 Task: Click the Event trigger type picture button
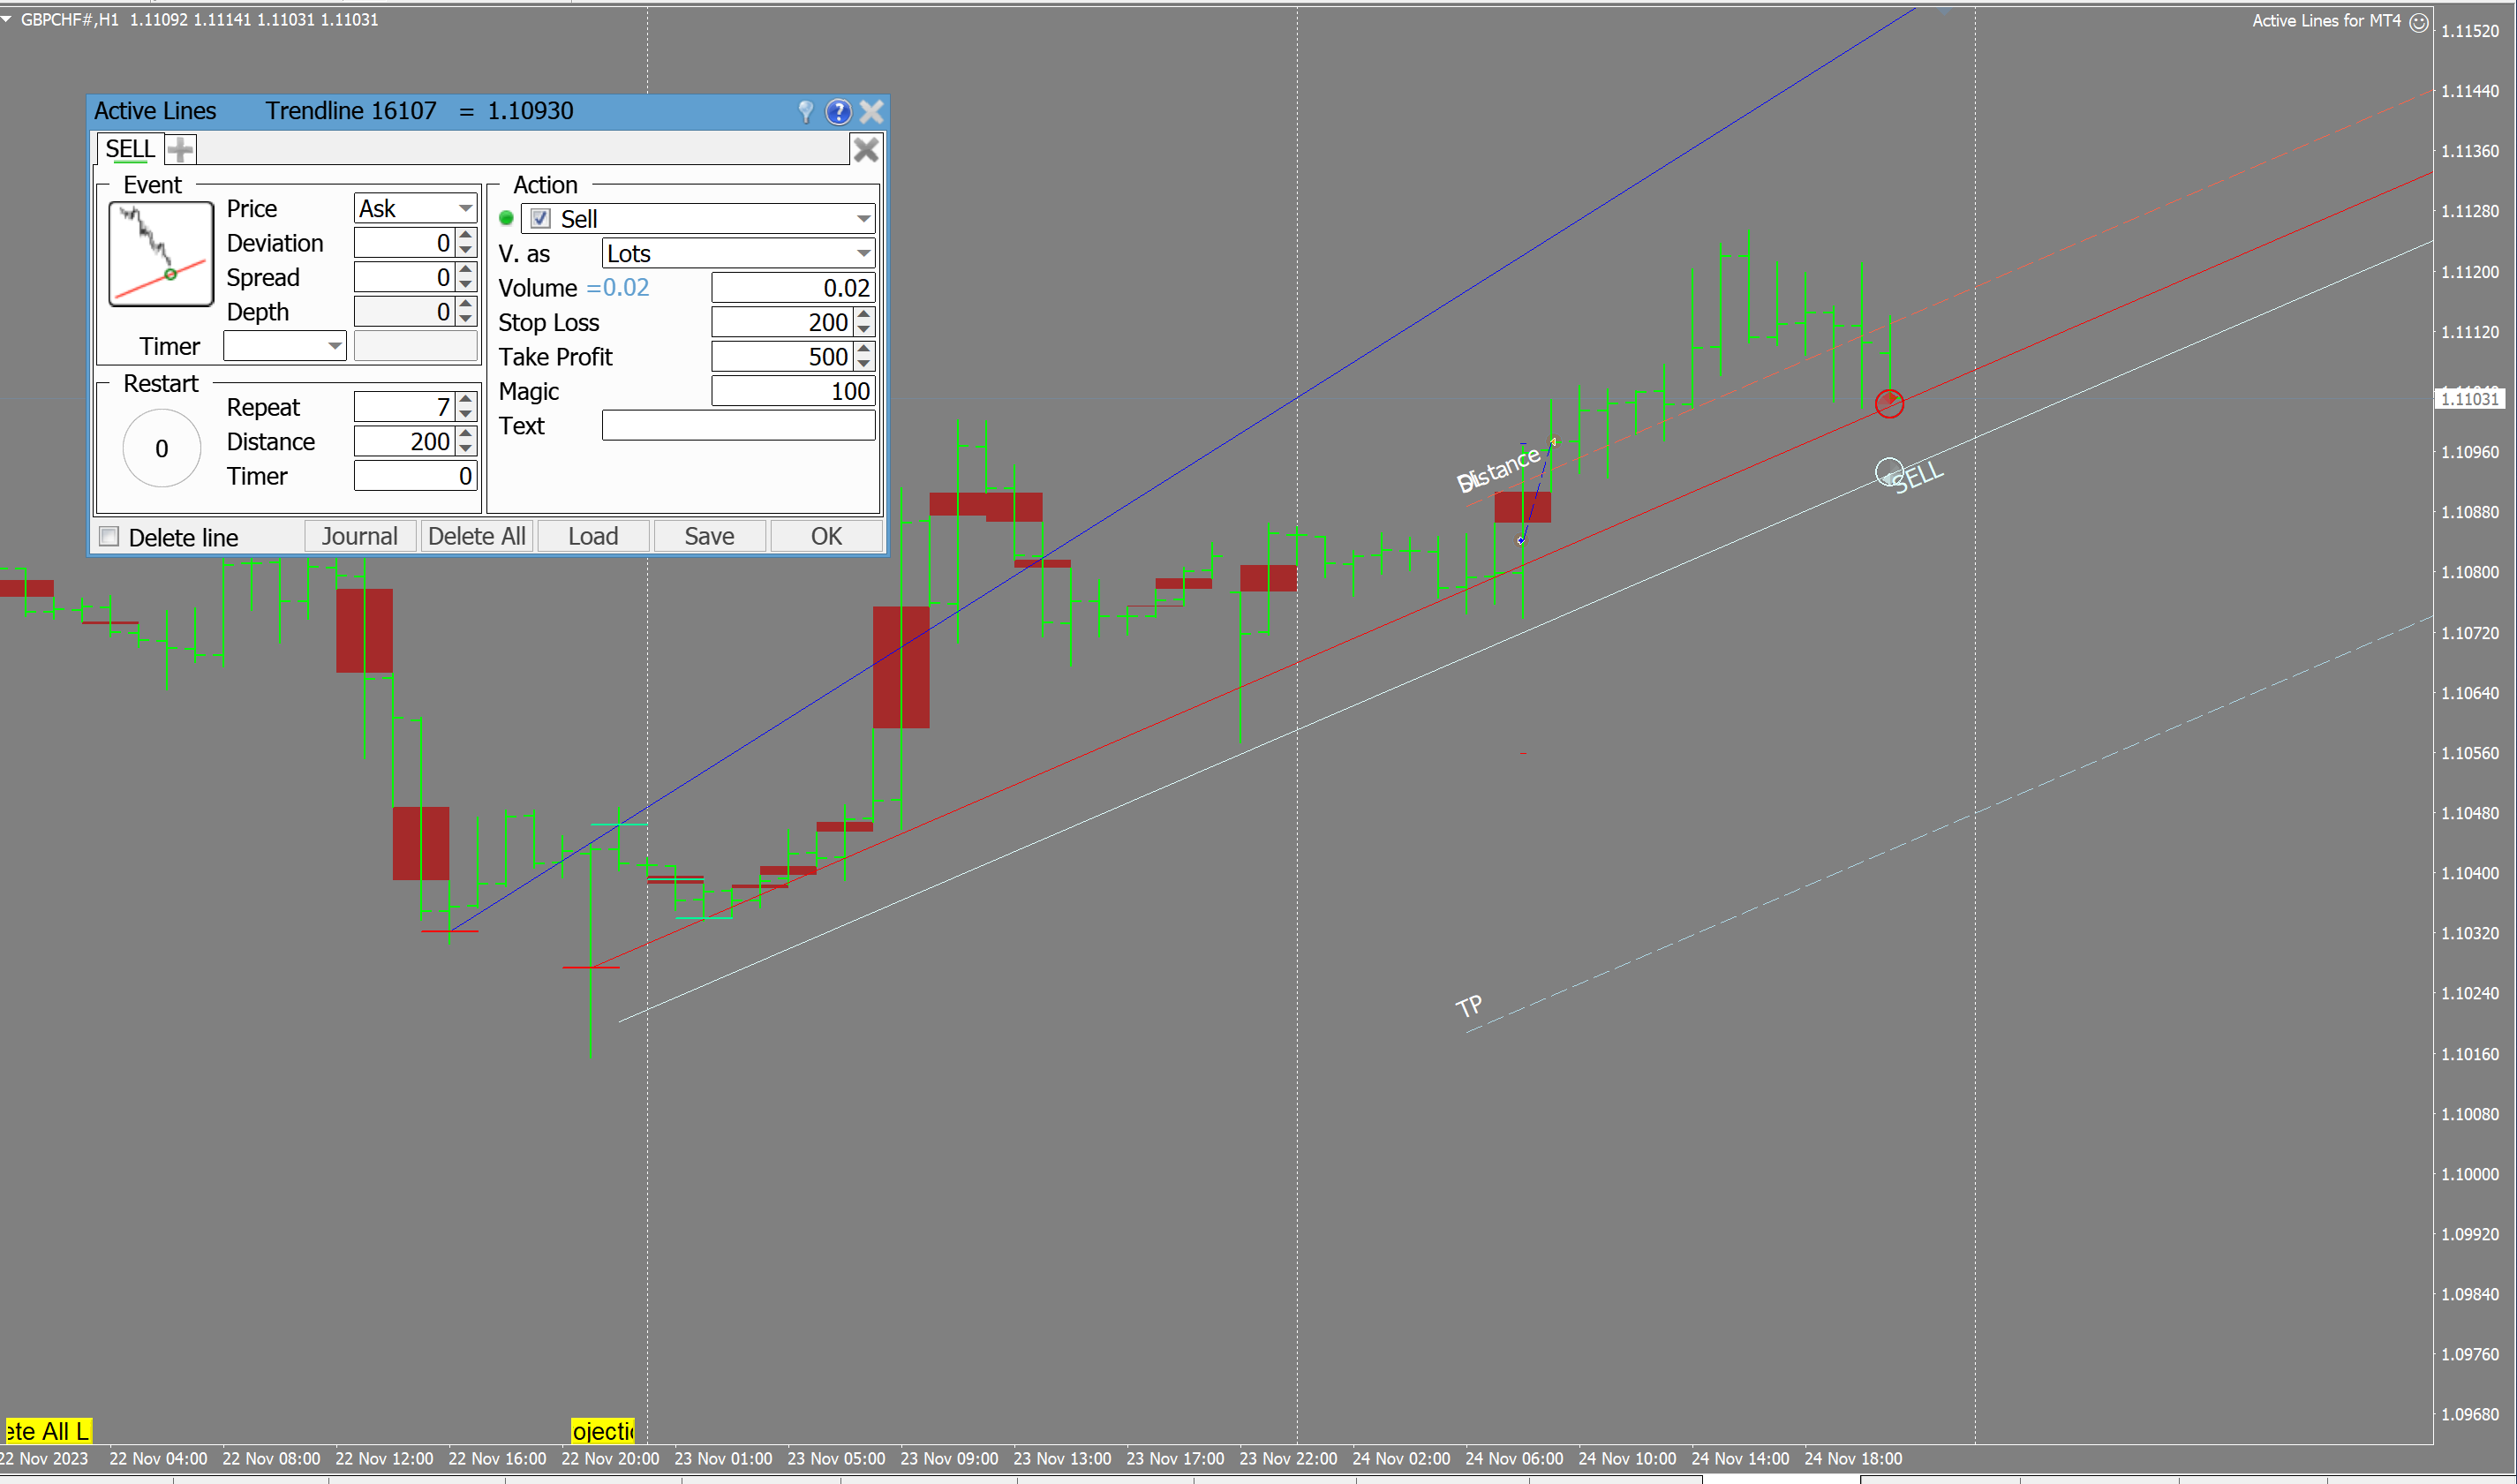(161, 253)
